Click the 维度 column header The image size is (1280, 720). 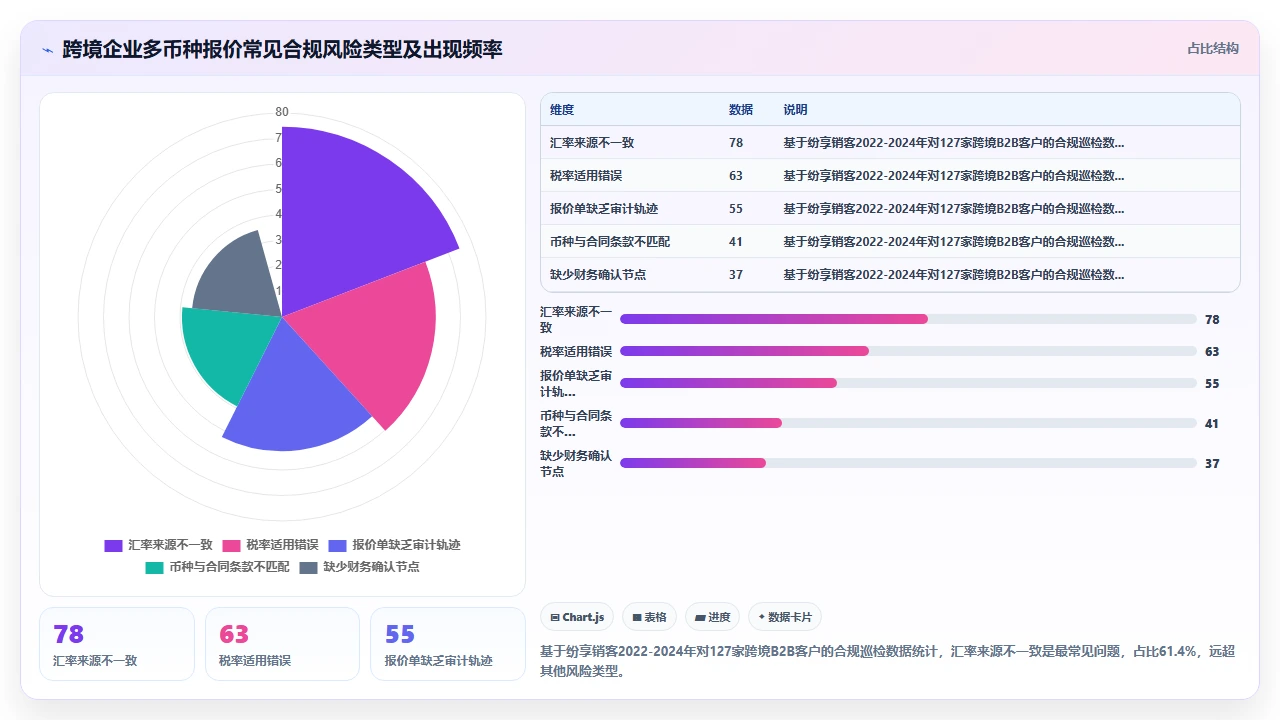point(562,110)
